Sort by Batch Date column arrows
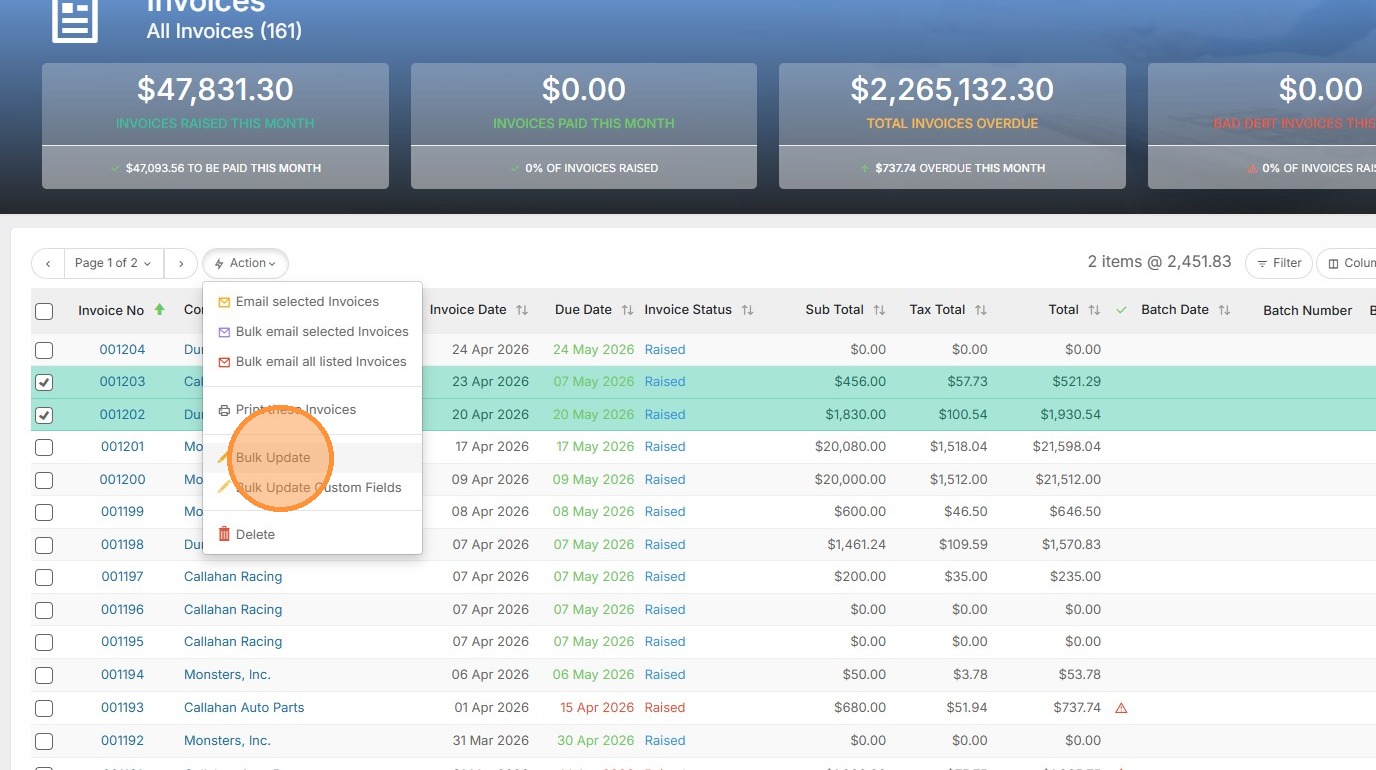Screen dimensions: 1376x770 coord(1224,310)
